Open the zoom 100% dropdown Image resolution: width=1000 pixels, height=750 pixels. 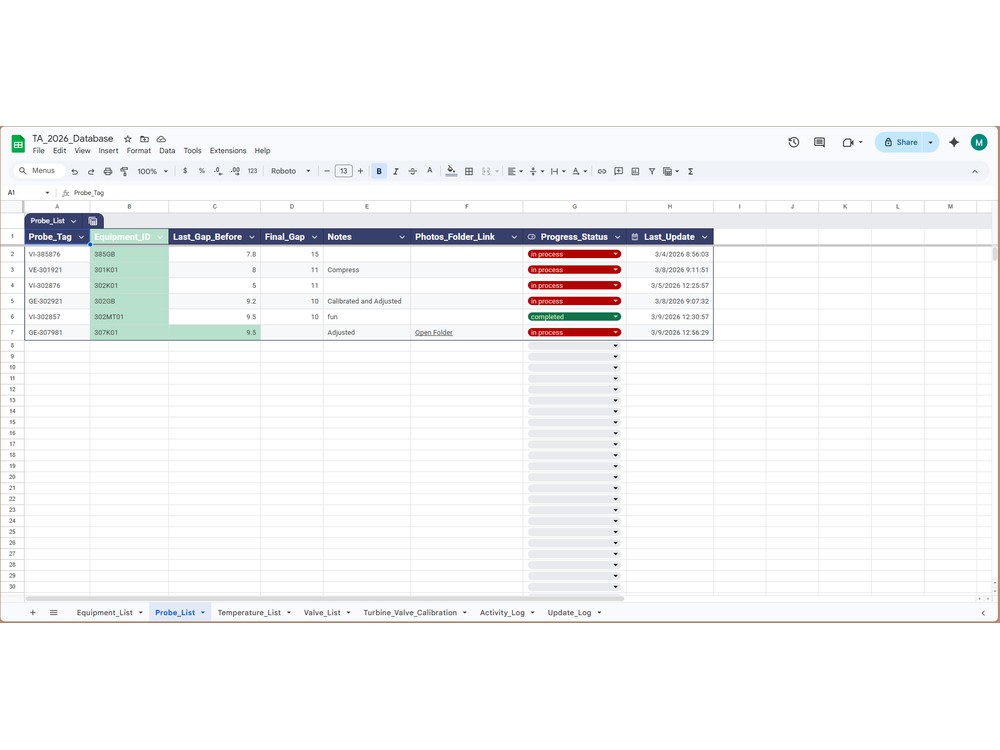pyautogui.click(x=152, y=171)
